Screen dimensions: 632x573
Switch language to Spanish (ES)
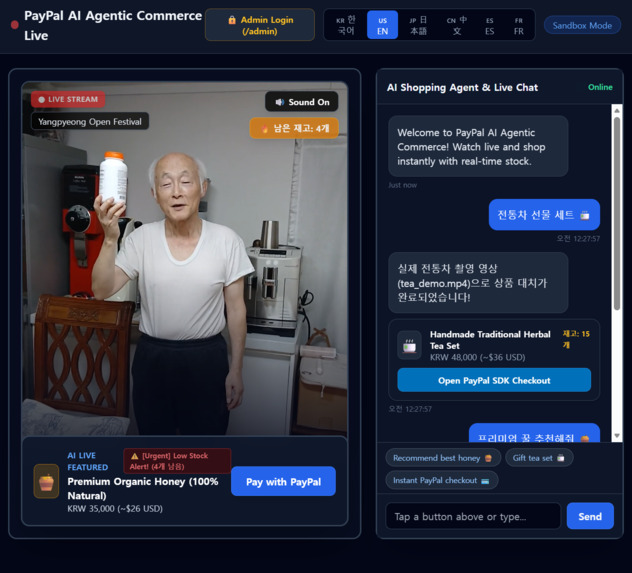pos(489,25)
